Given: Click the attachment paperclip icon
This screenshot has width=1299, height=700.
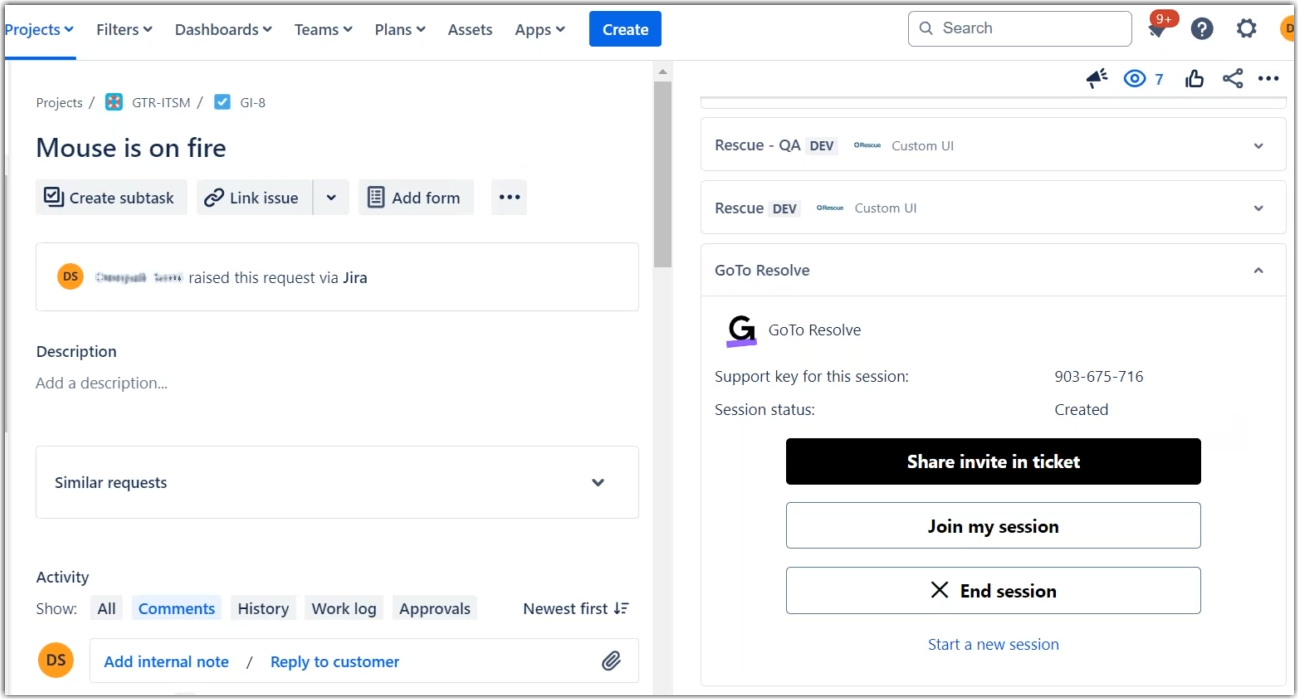Looking at the screenshot, I should coord(611,661).
